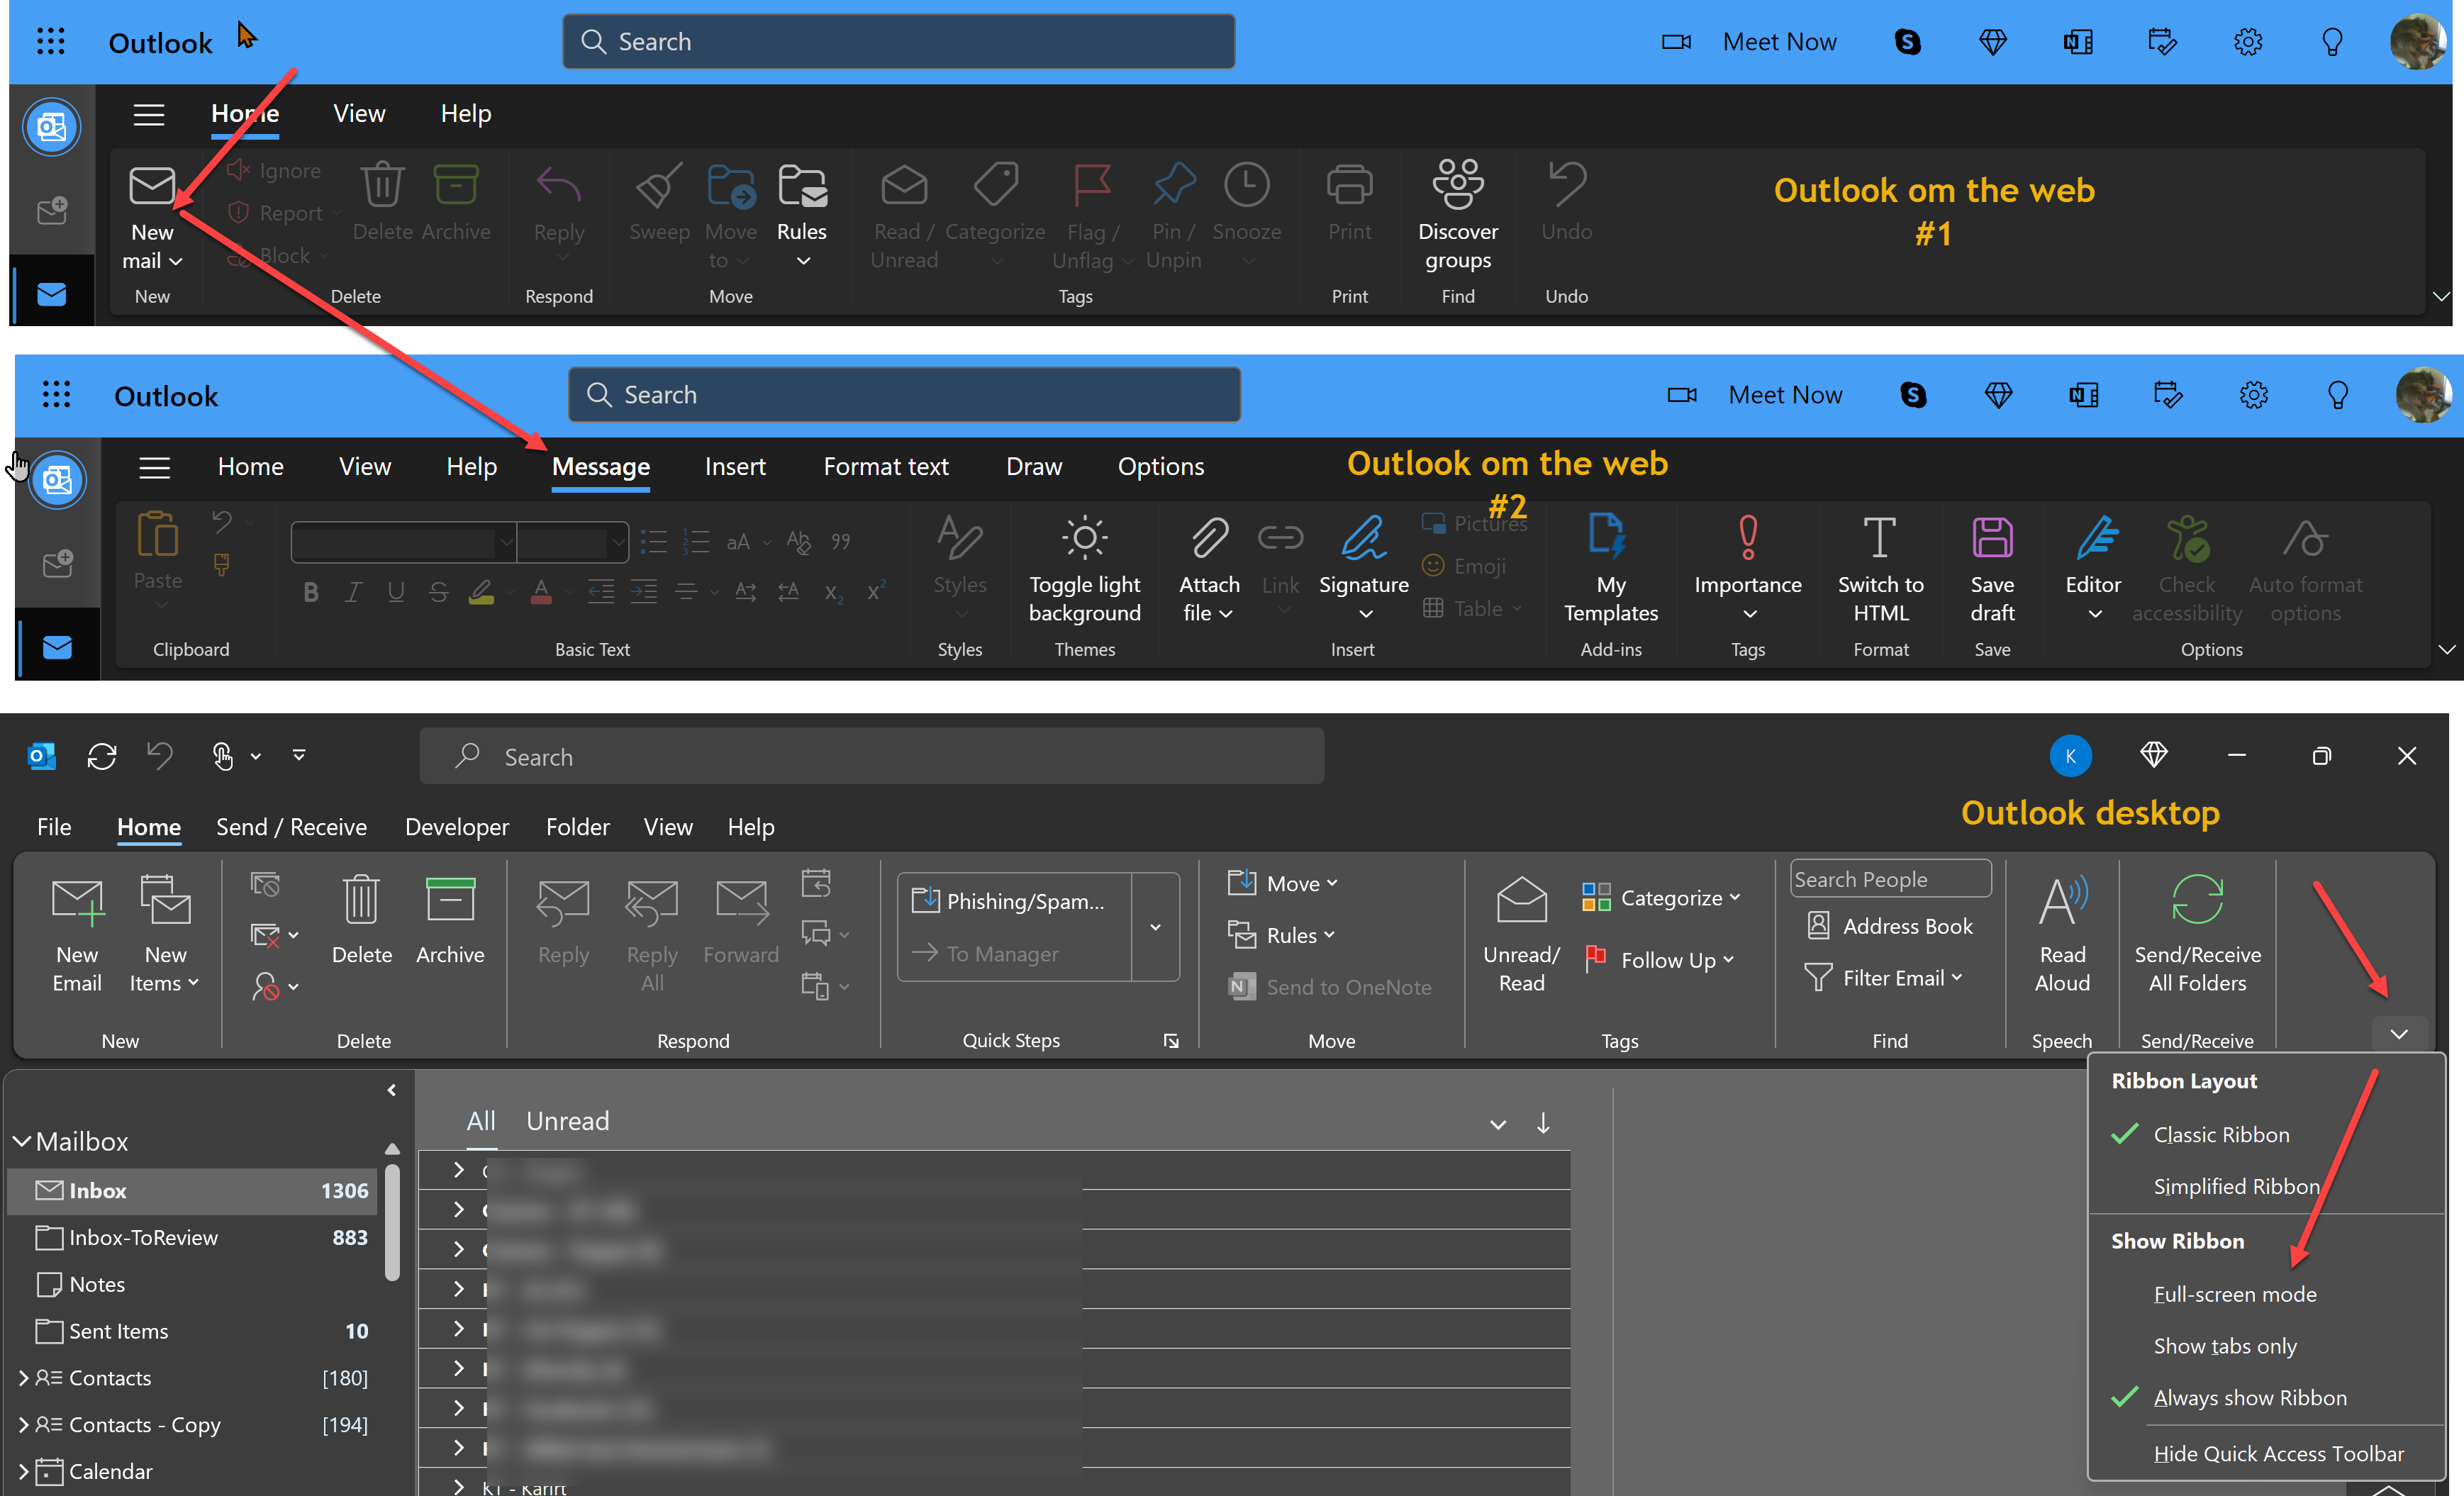The image size is (2464, 1496).
Task: Open the Format text tab
Action: 885,467
